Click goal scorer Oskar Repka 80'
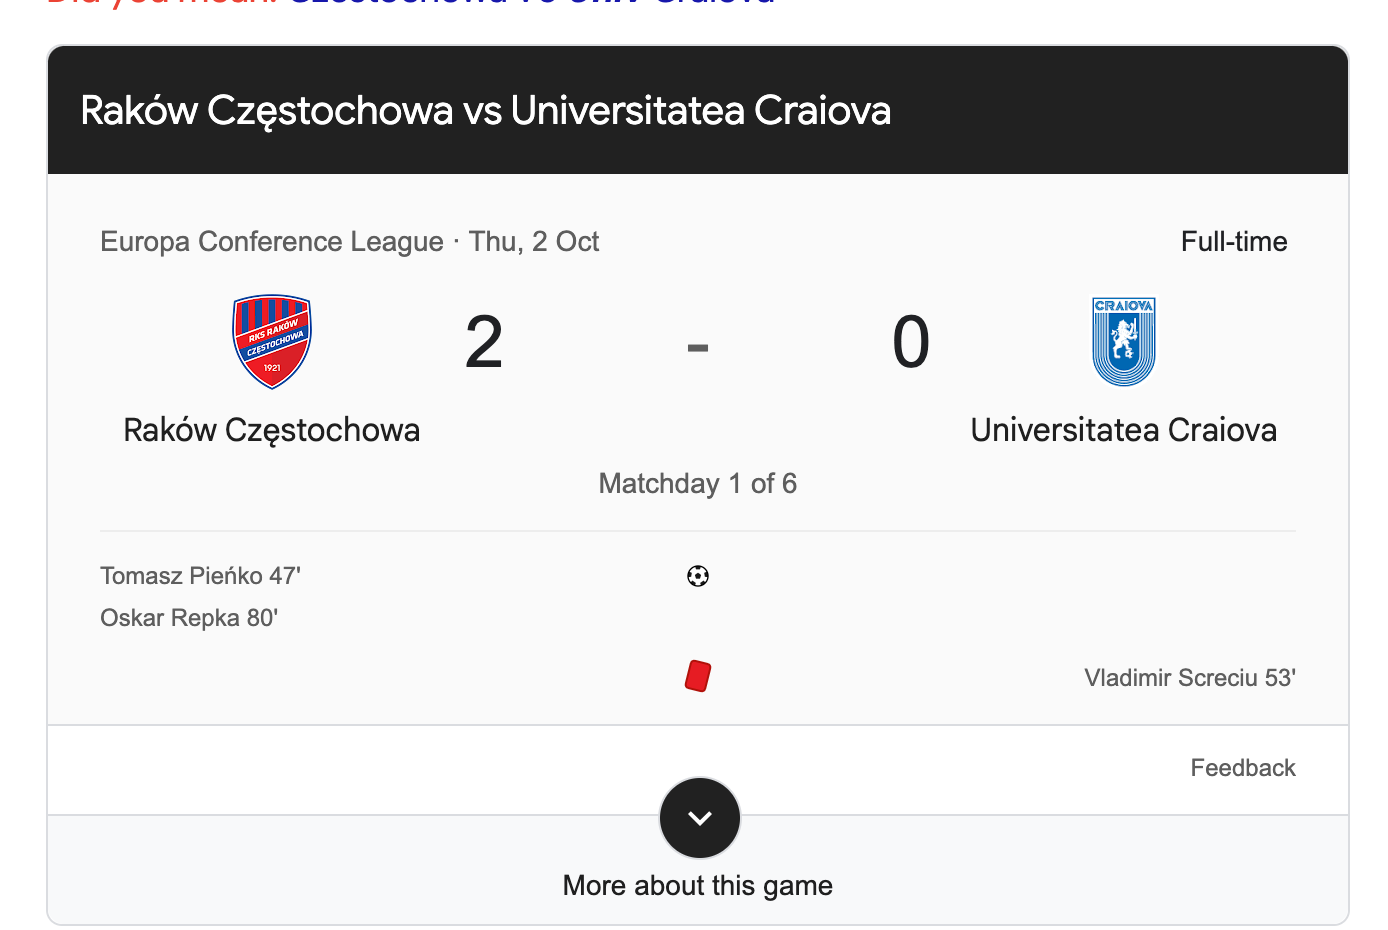Image resolution: width=1388 pixels, height=930 pixels. pyautogui.click(x=189, y=618)
